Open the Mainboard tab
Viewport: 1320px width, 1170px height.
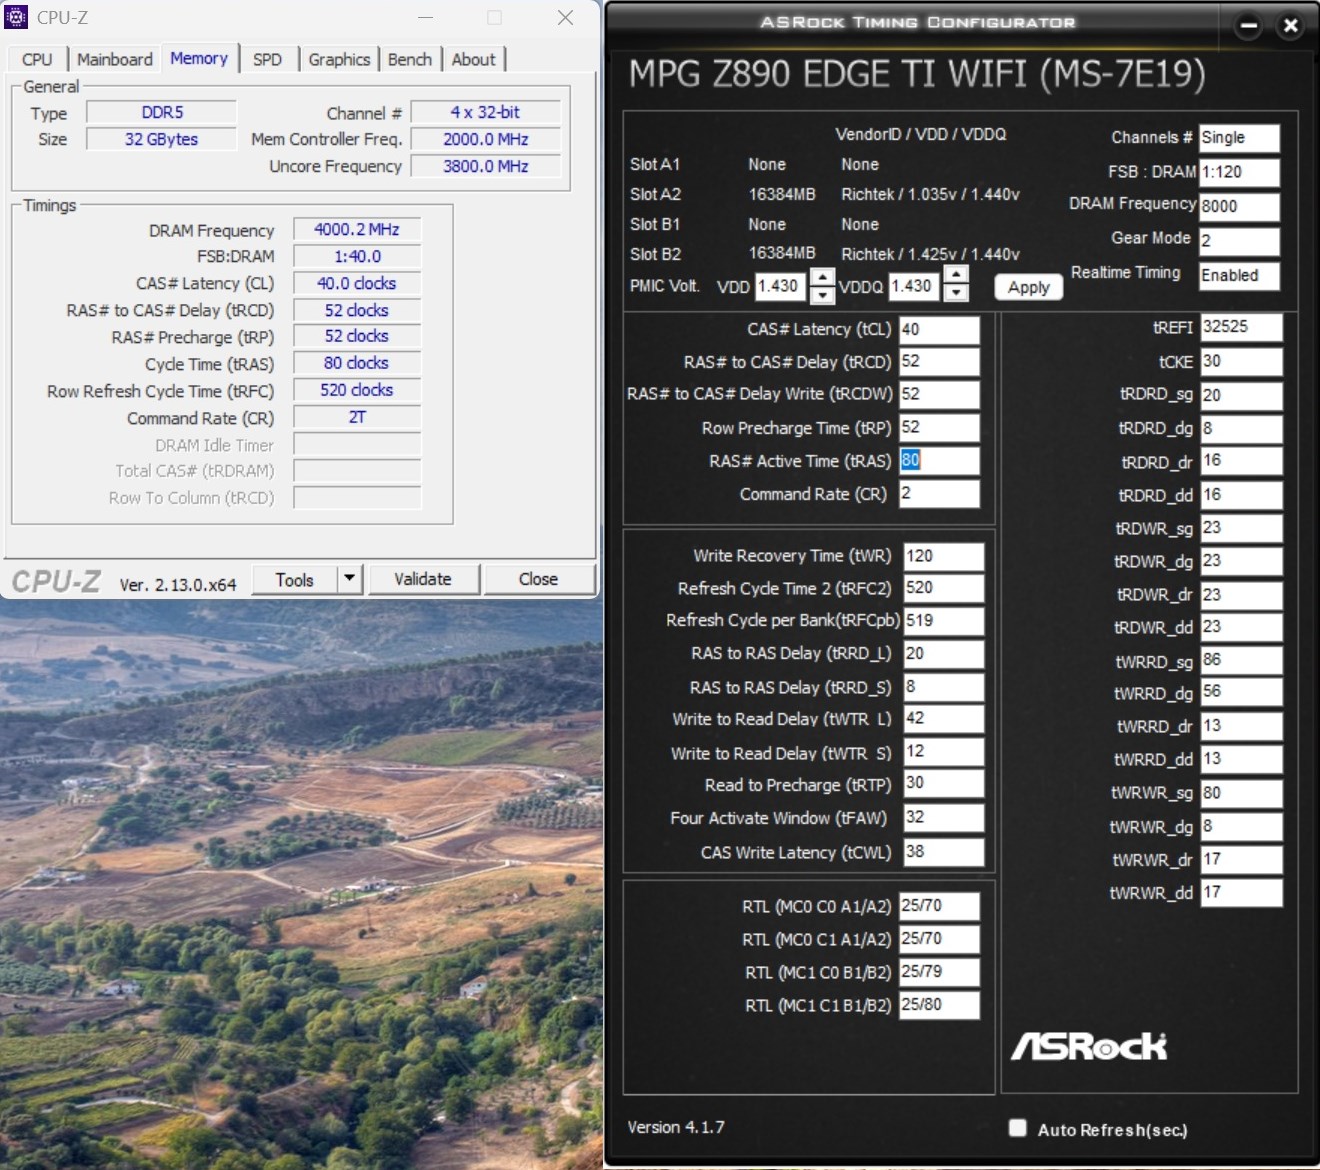point(115,59)
